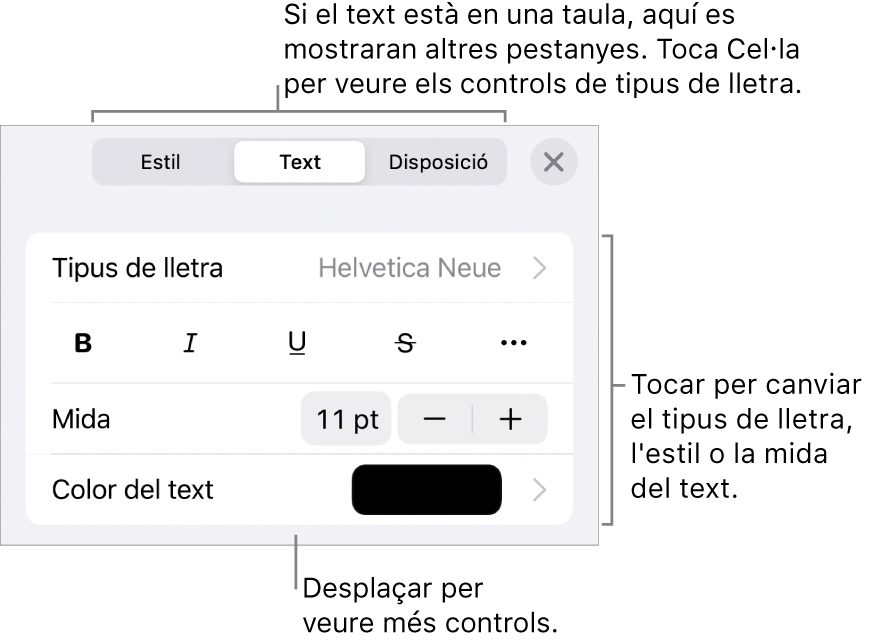
Task: Tap the Mida label
Action: click(x=81, y=419)
